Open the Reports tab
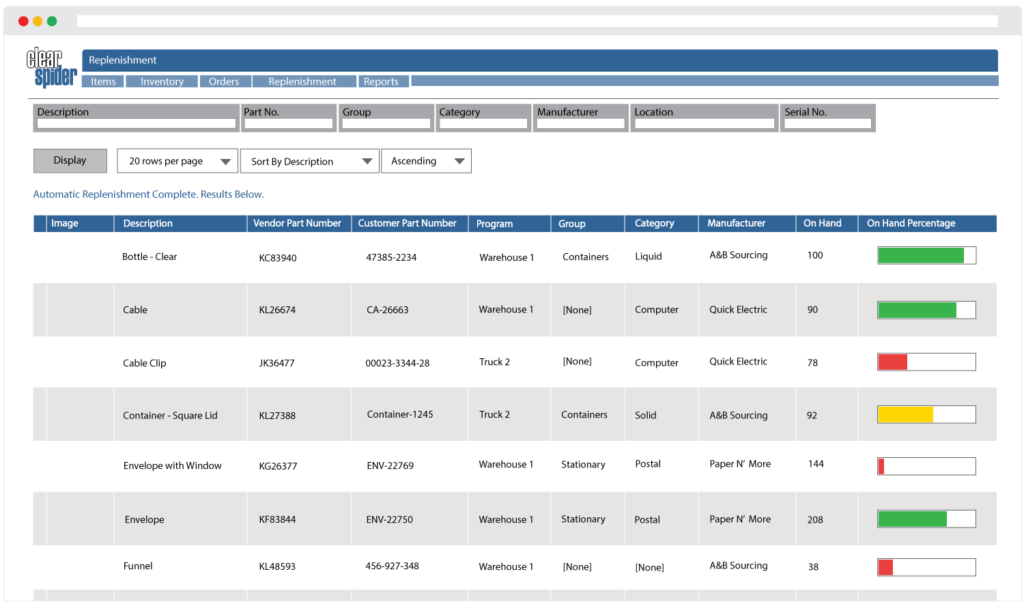This screenshot has height=606, width=1024. point(383,81)
